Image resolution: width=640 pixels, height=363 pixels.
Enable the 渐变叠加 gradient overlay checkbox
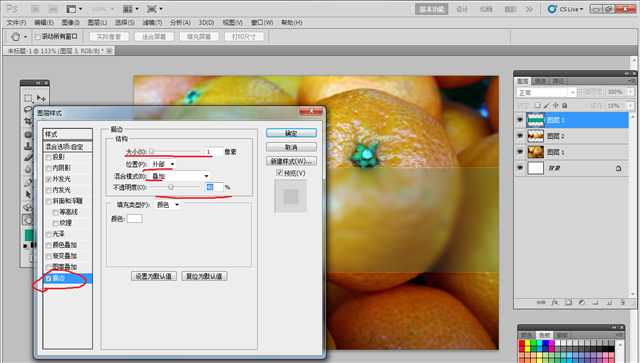click(x=49, y=256)
